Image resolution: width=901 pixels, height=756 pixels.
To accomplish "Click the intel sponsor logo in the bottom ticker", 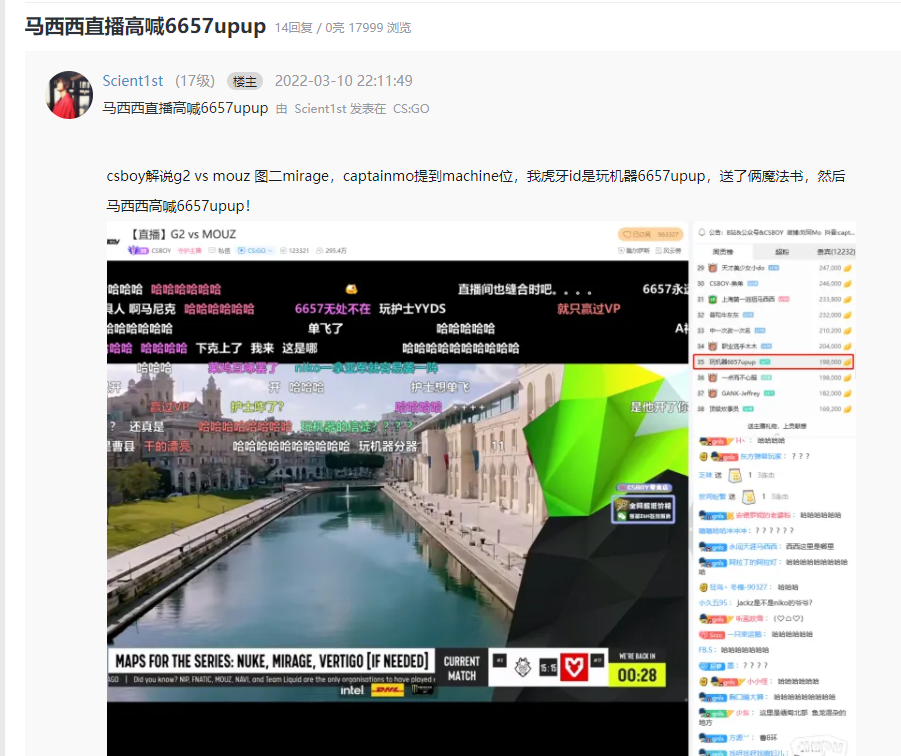I will point(352,690).
